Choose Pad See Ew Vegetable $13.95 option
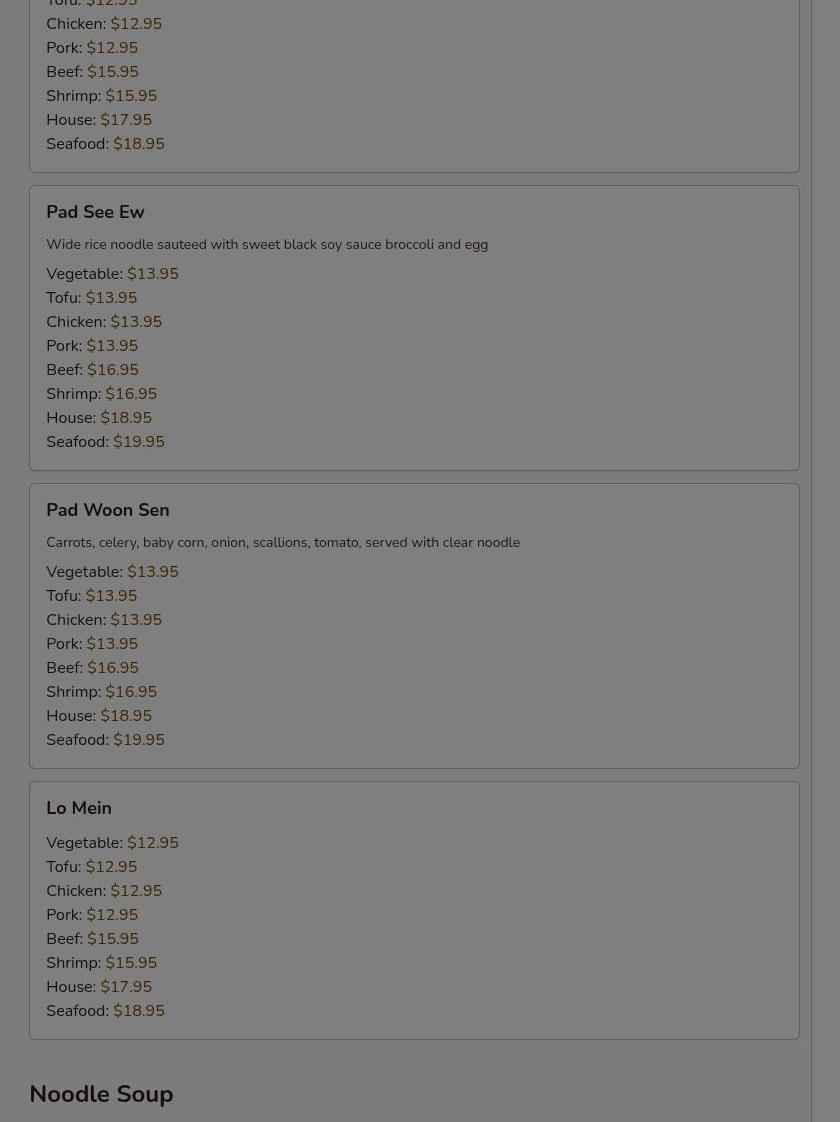Image resolution: width=840 pixels, height=1122 pixels. pos(112,273)
